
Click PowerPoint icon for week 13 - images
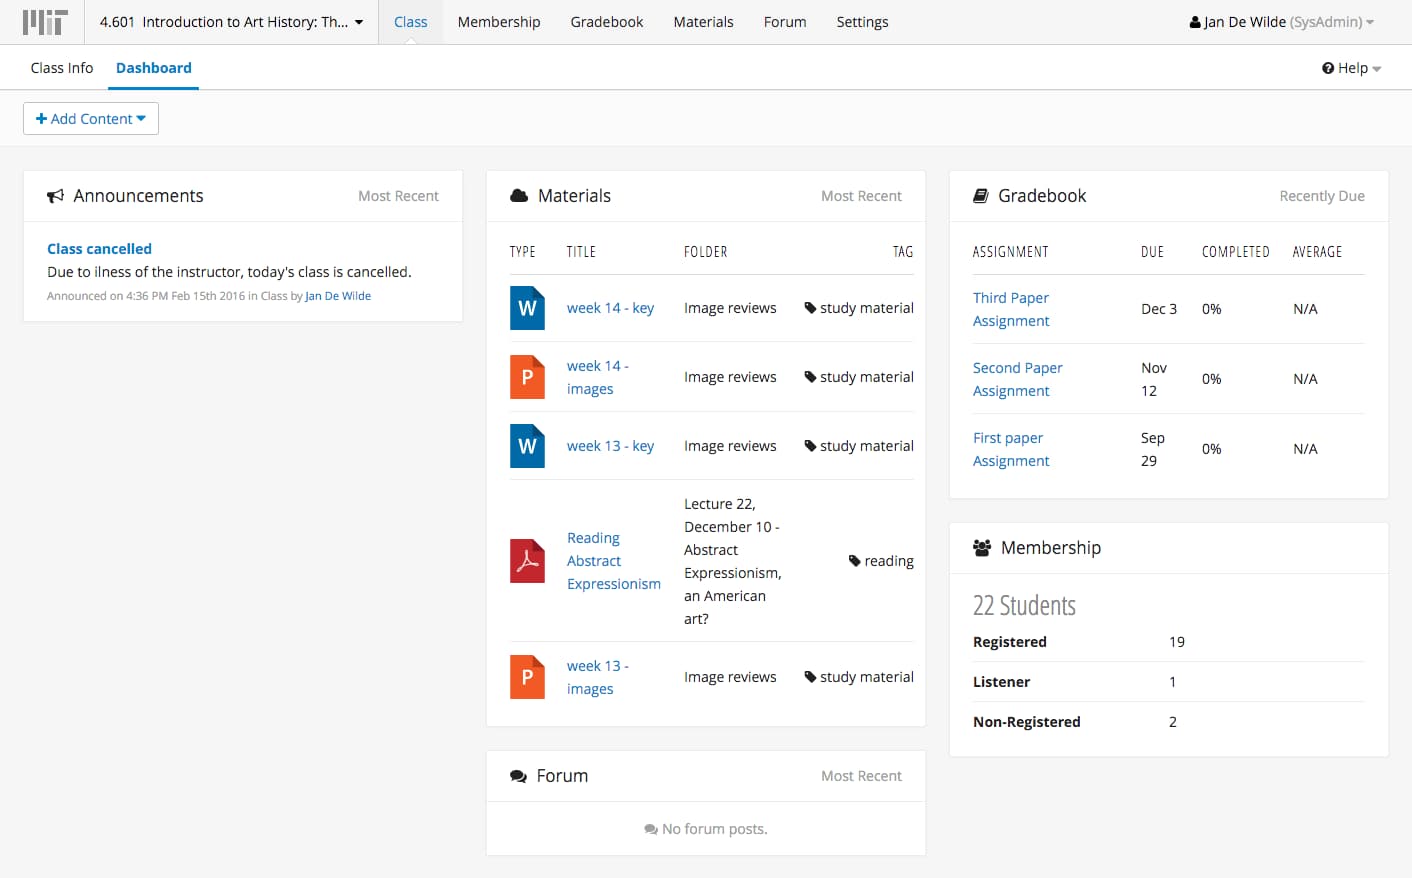click(x=527, y=677)
